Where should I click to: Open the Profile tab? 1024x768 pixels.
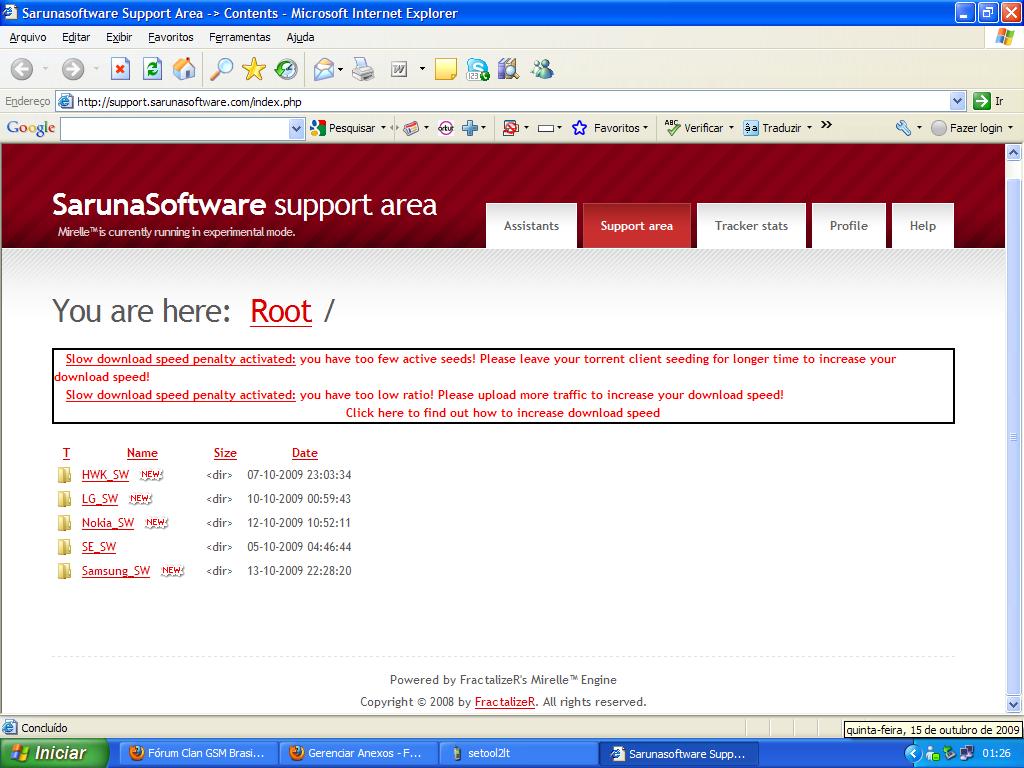click(848, 226)
